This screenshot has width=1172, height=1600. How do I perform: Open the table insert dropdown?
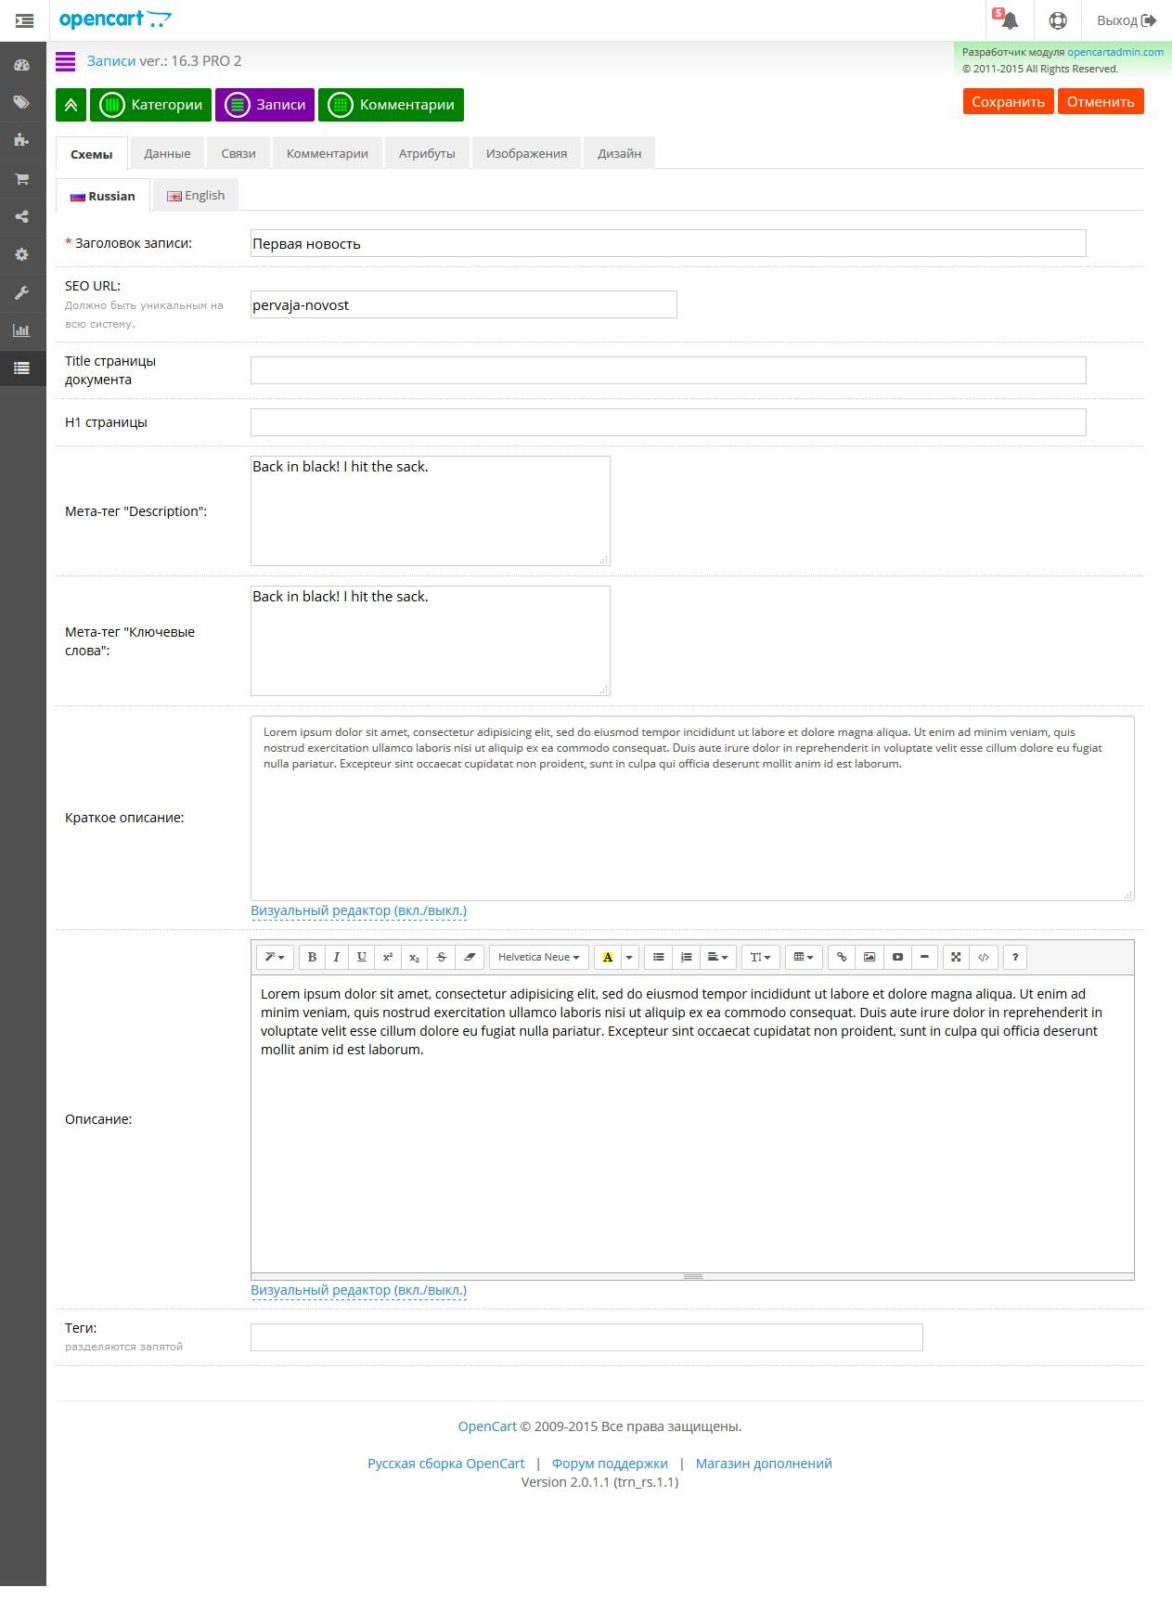[x=804, y=957]
